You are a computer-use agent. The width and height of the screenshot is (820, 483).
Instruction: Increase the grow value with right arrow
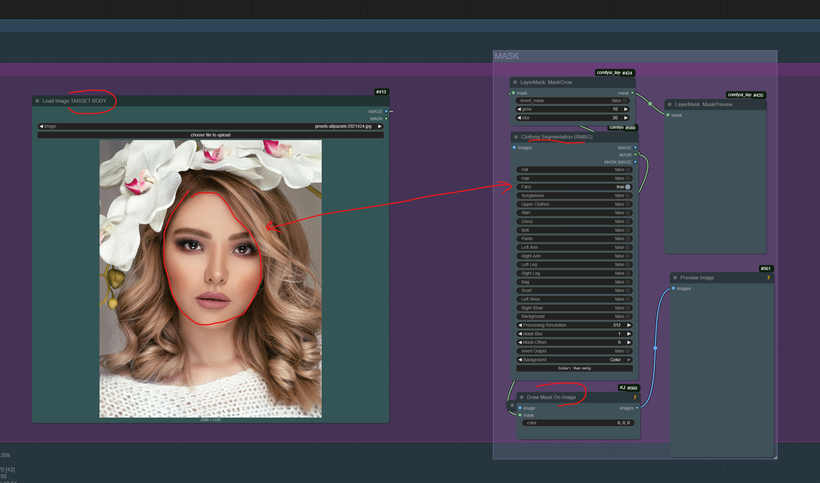pos(627,109)
